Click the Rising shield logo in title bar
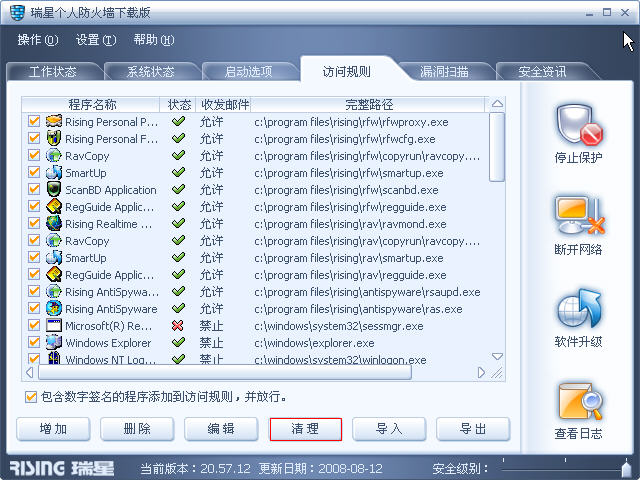 click(x=17, y=12)
